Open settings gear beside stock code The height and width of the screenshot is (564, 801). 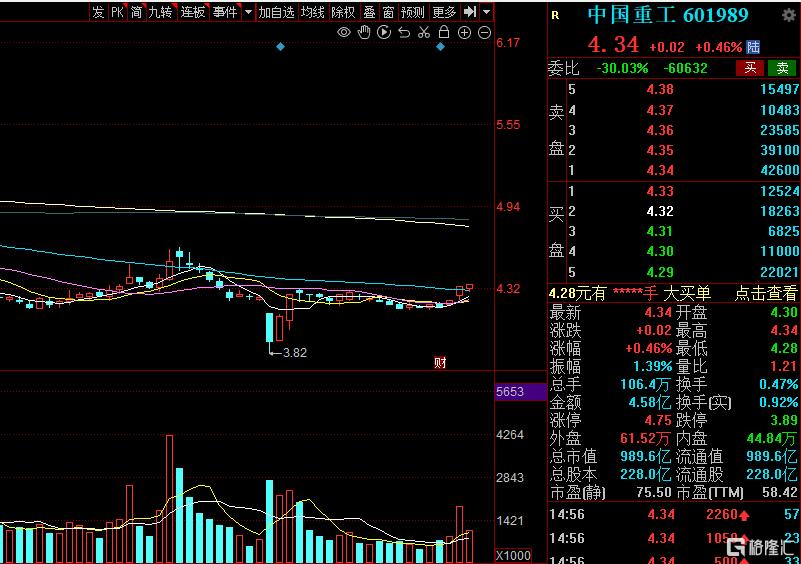pyautogui.click(x=788, y=15)
